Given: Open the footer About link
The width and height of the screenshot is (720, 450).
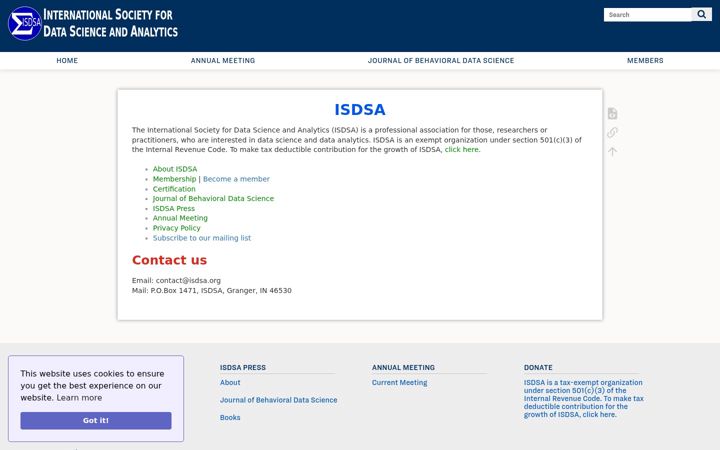Looking at the screenshot, I should [x=230, y=382].
